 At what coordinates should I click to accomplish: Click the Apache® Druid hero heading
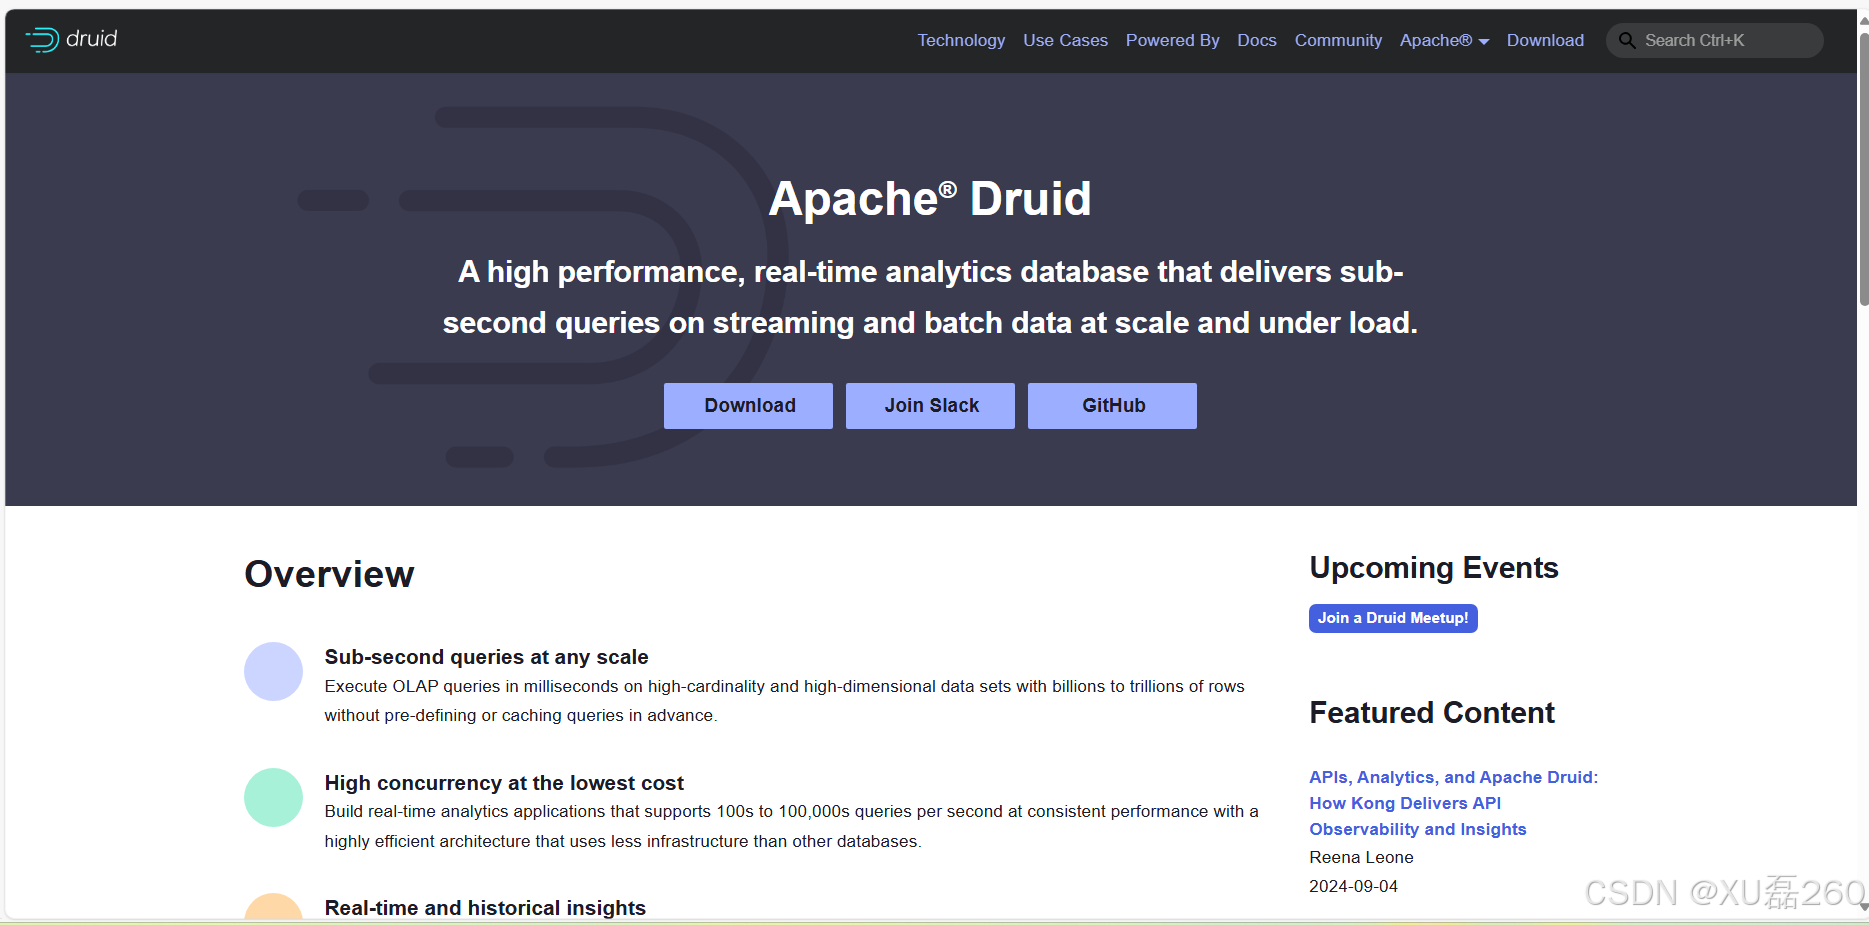(x=930, y=198)
